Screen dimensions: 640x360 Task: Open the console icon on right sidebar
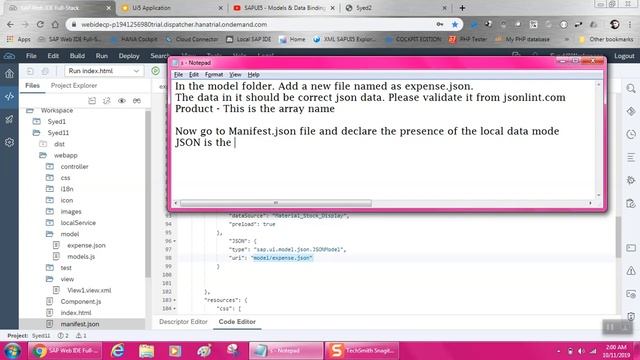(x=631, y=248)
